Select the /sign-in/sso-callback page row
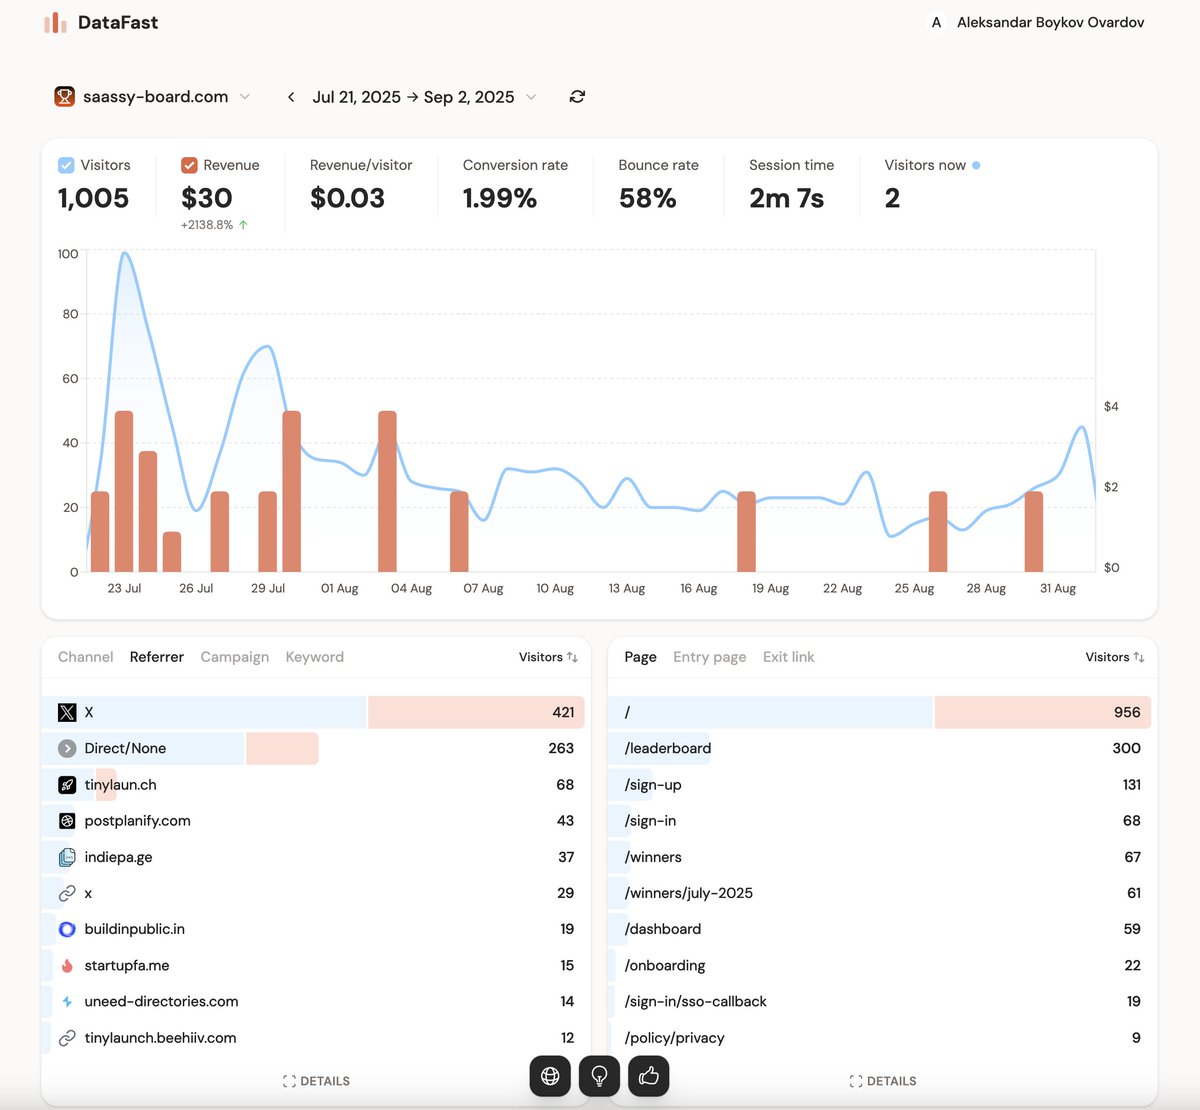Image resolution: width=1200 pixels, height=1110 pixels. pos(880,1001)
